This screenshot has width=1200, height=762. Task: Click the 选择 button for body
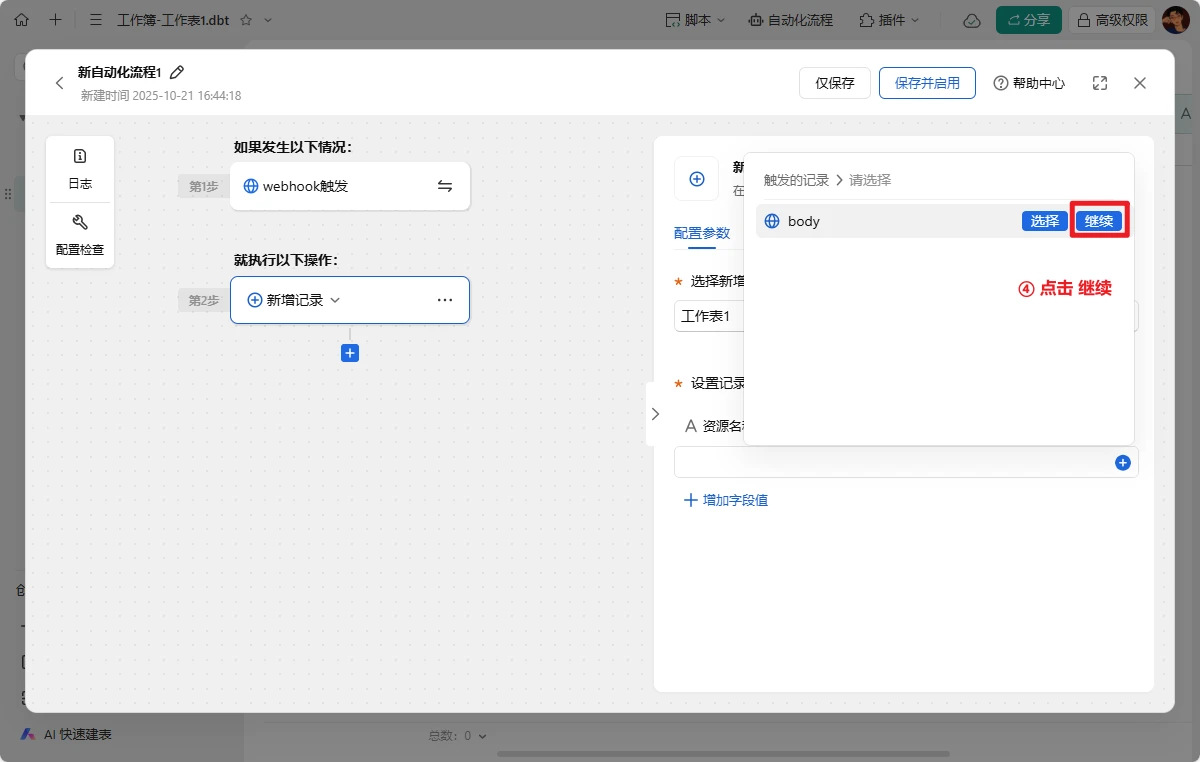(1044, 221)
